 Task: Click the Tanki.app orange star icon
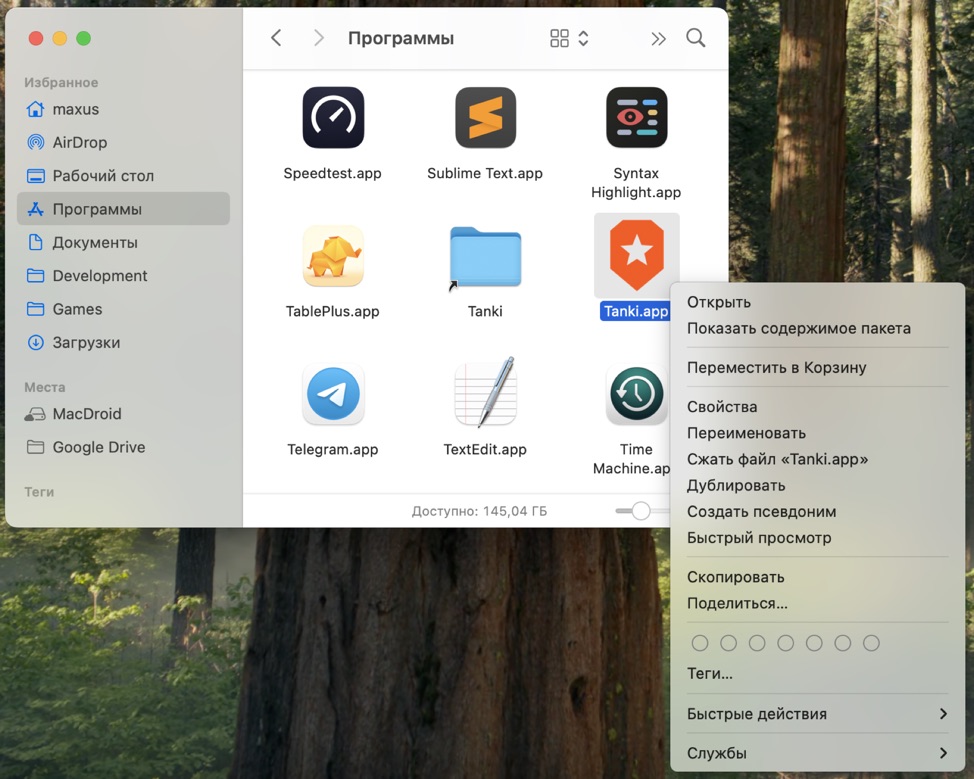(637, 255)
